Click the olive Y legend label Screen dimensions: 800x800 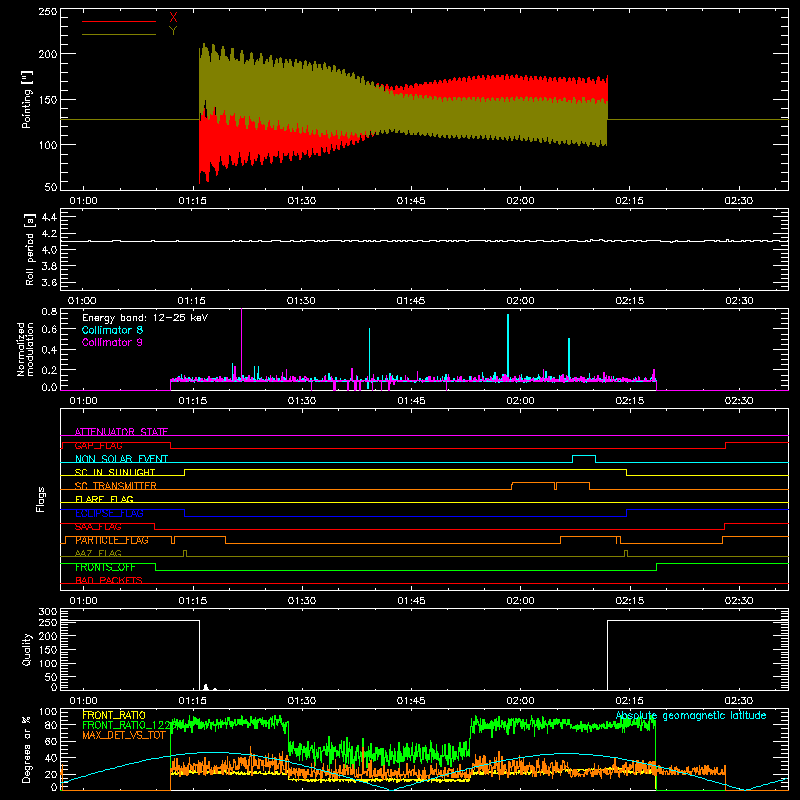click(173, 31)
